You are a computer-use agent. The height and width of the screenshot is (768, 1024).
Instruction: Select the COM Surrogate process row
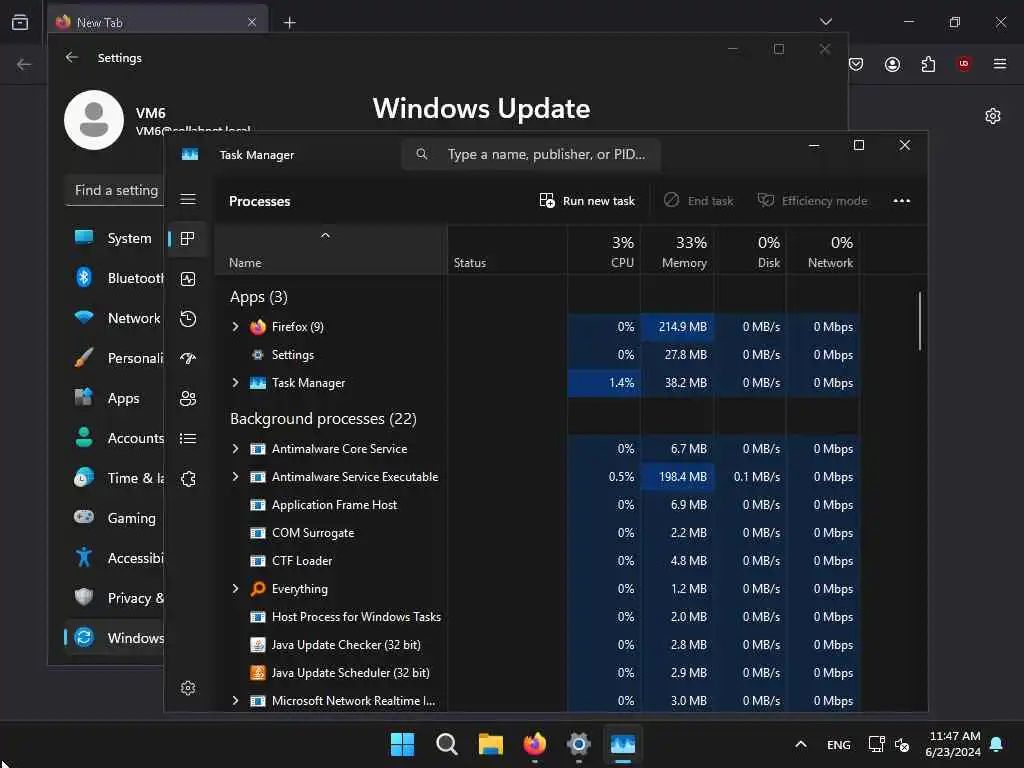click(x=537, y=533)
